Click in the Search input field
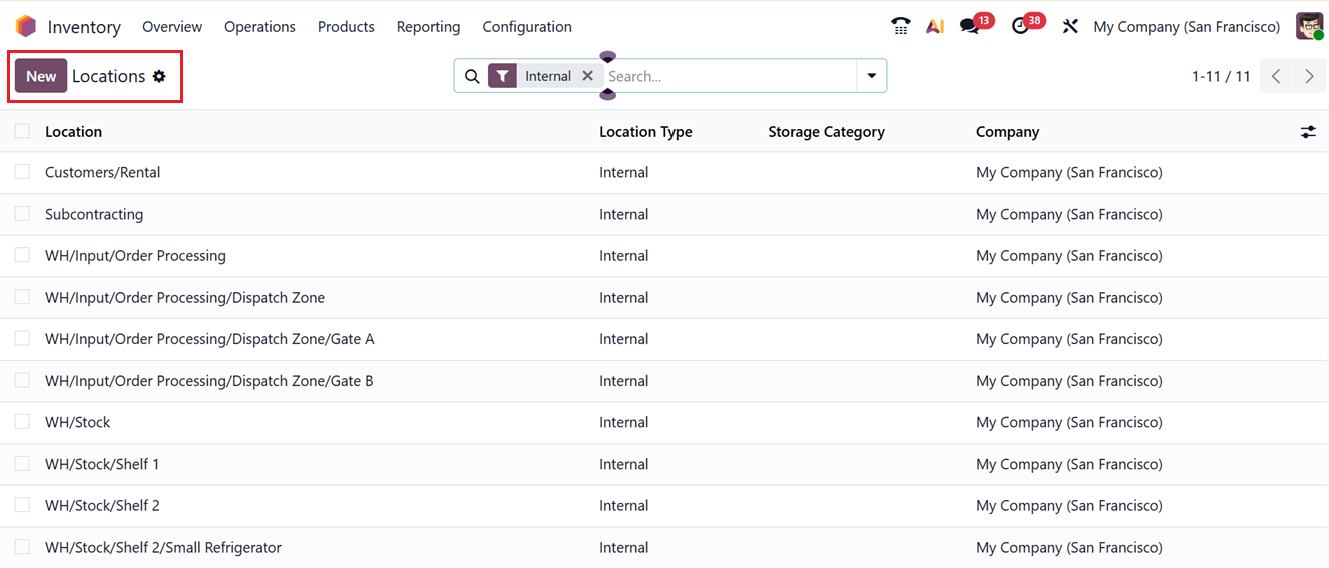Viewport: 1329px width, 568px height. [730, 76]
